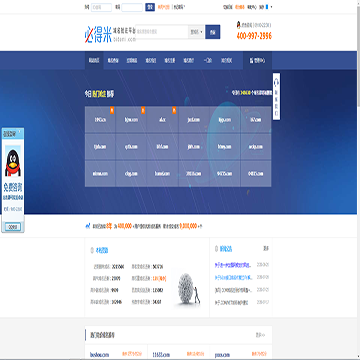Click the phone number 400-997-2996

tap(254, 36)
